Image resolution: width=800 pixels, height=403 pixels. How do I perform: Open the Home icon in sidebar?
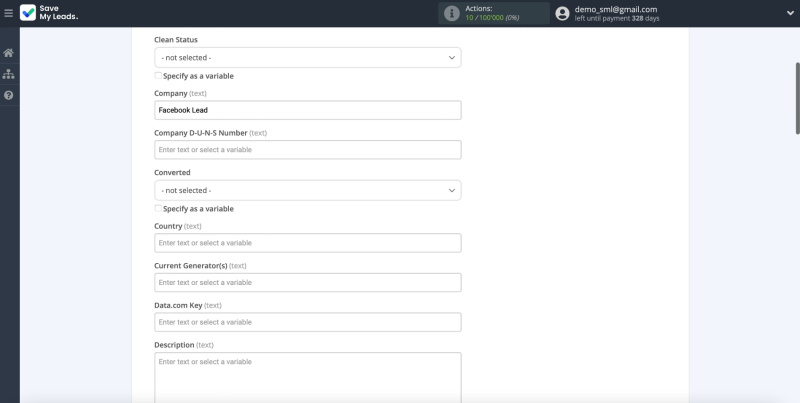[9, 52]
